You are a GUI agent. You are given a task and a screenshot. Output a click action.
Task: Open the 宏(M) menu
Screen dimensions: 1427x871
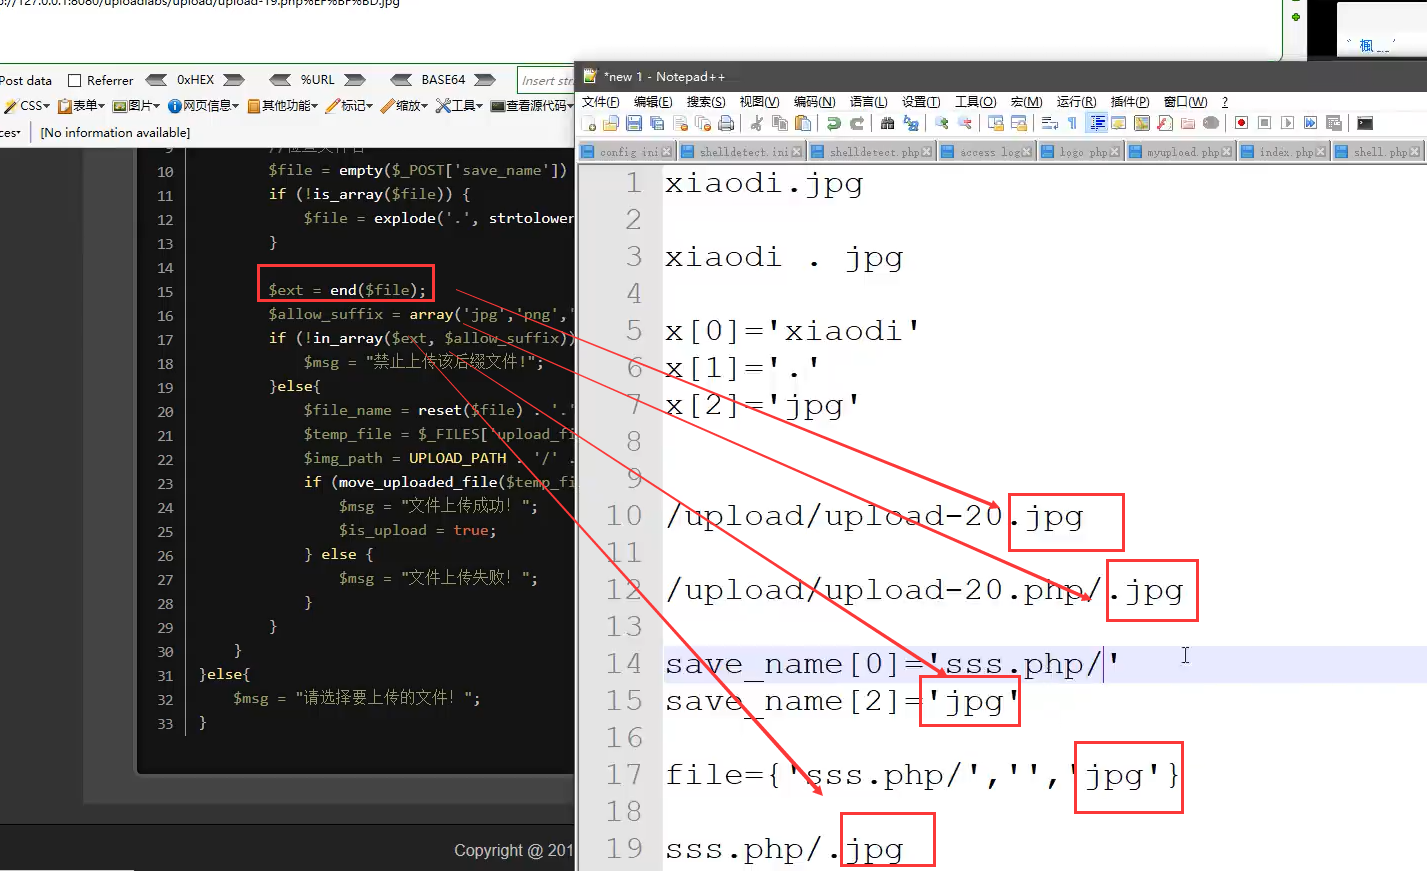[1026, 102]
